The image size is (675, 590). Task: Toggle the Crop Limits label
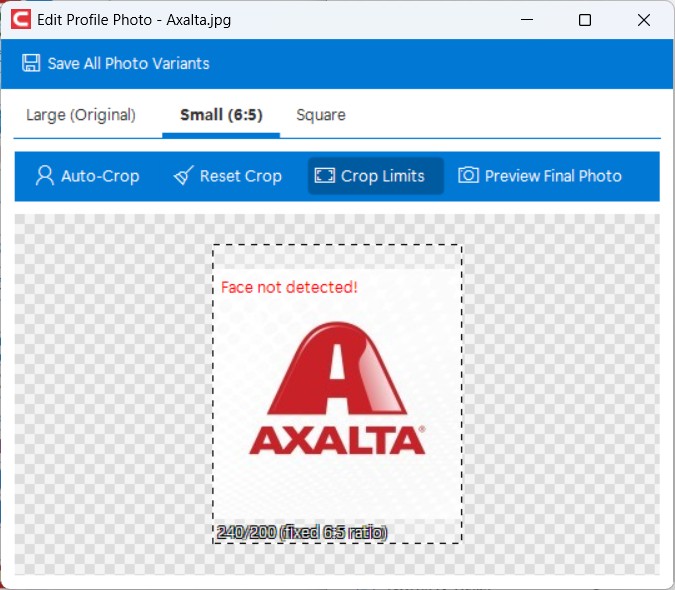pyautogui.click(x=383, y=176)
